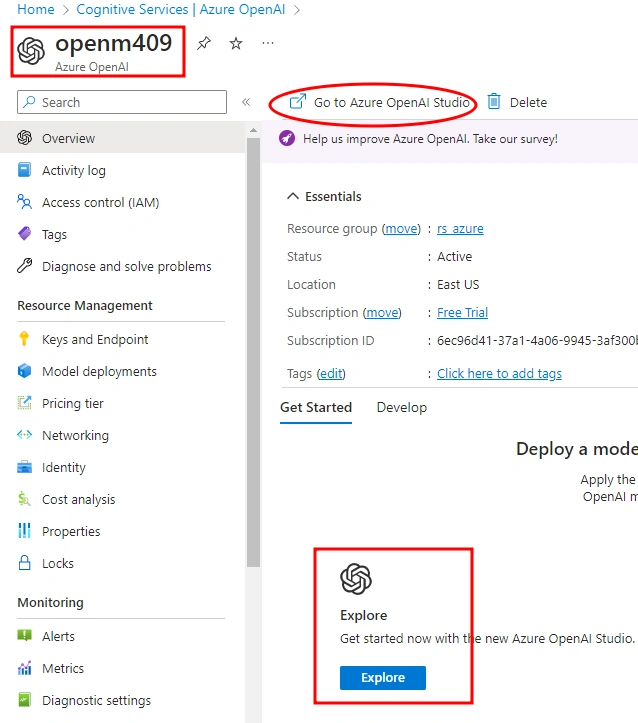Click the magnifier icon in Search box
638x723 pixels.
click(x=30, y=102)
